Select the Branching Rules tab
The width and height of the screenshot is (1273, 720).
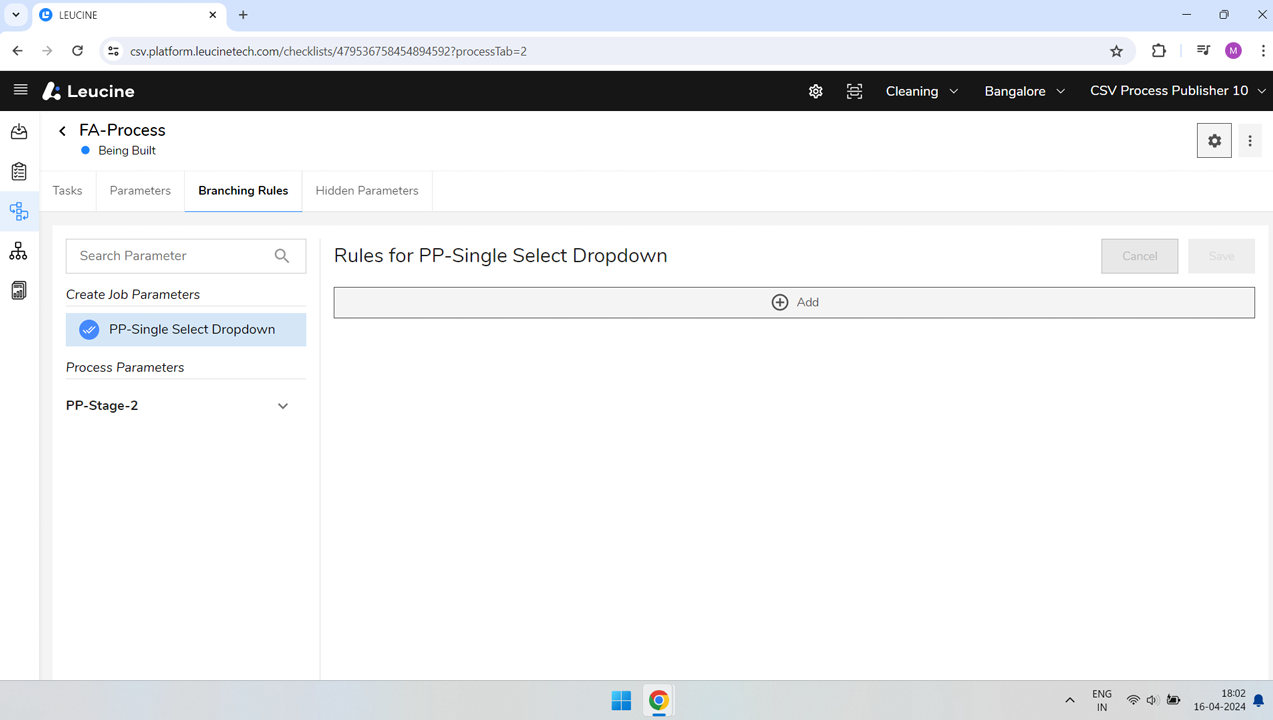243,191
